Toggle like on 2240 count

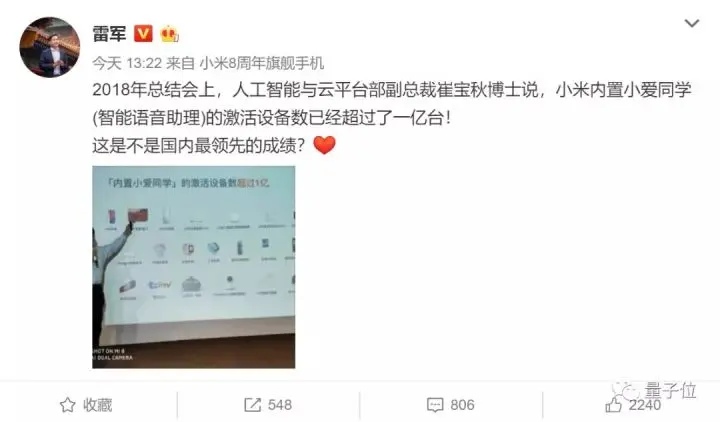click(x=645, y=405)
